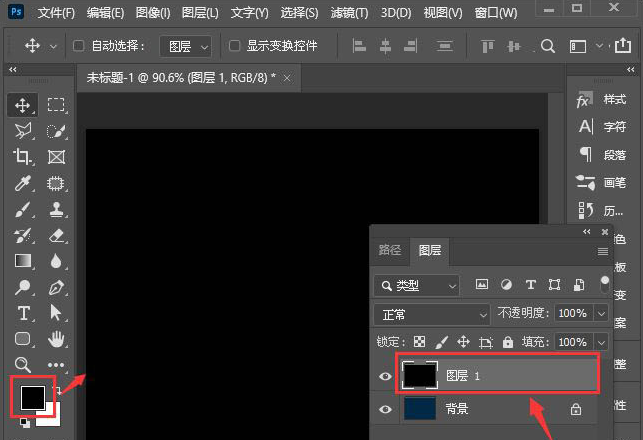Open the 正常 blend mode dropdown

pos(431,315)
